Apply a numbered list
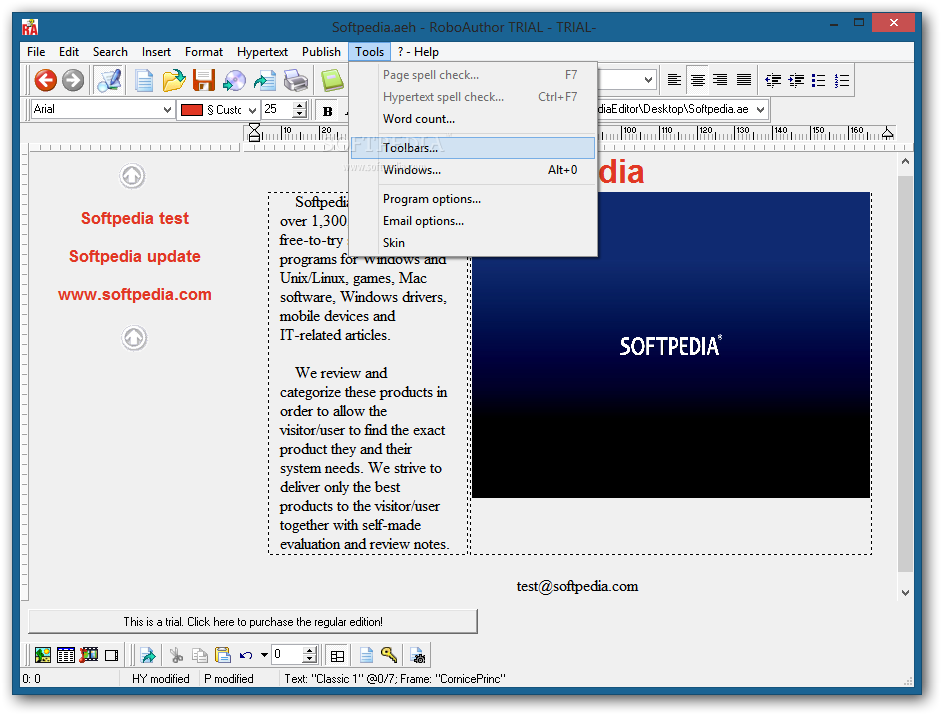This screenshot has height=715, width=942. [x=842, y=80]
